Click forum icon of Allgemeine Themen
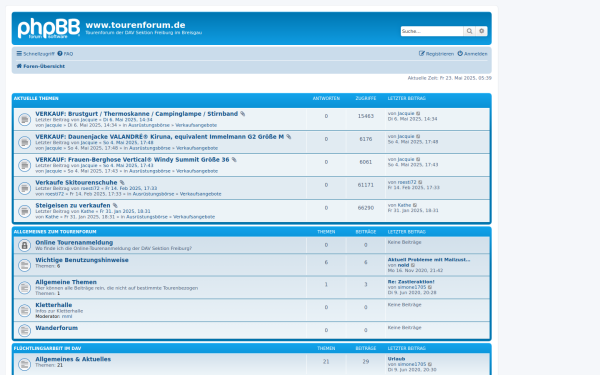Viewport: 600px width, 375px height. pos(24,287)
